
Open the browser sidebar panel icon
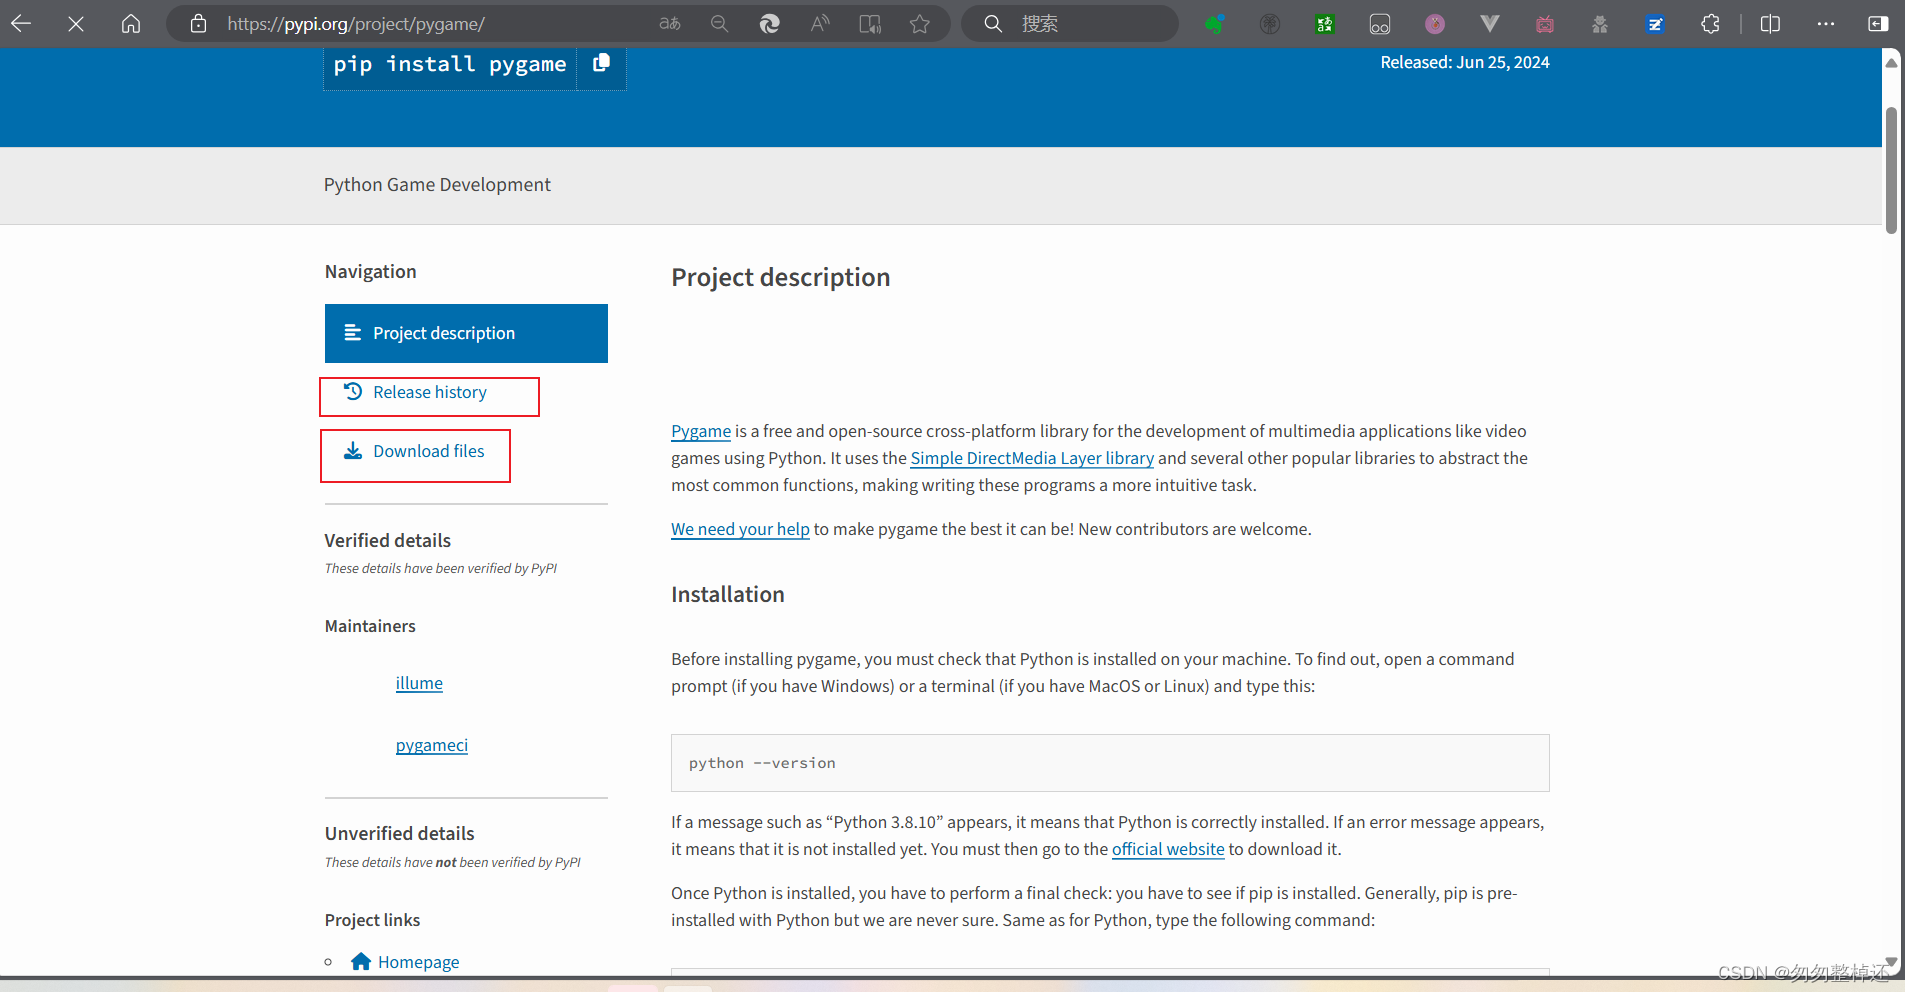(1878, 24)
